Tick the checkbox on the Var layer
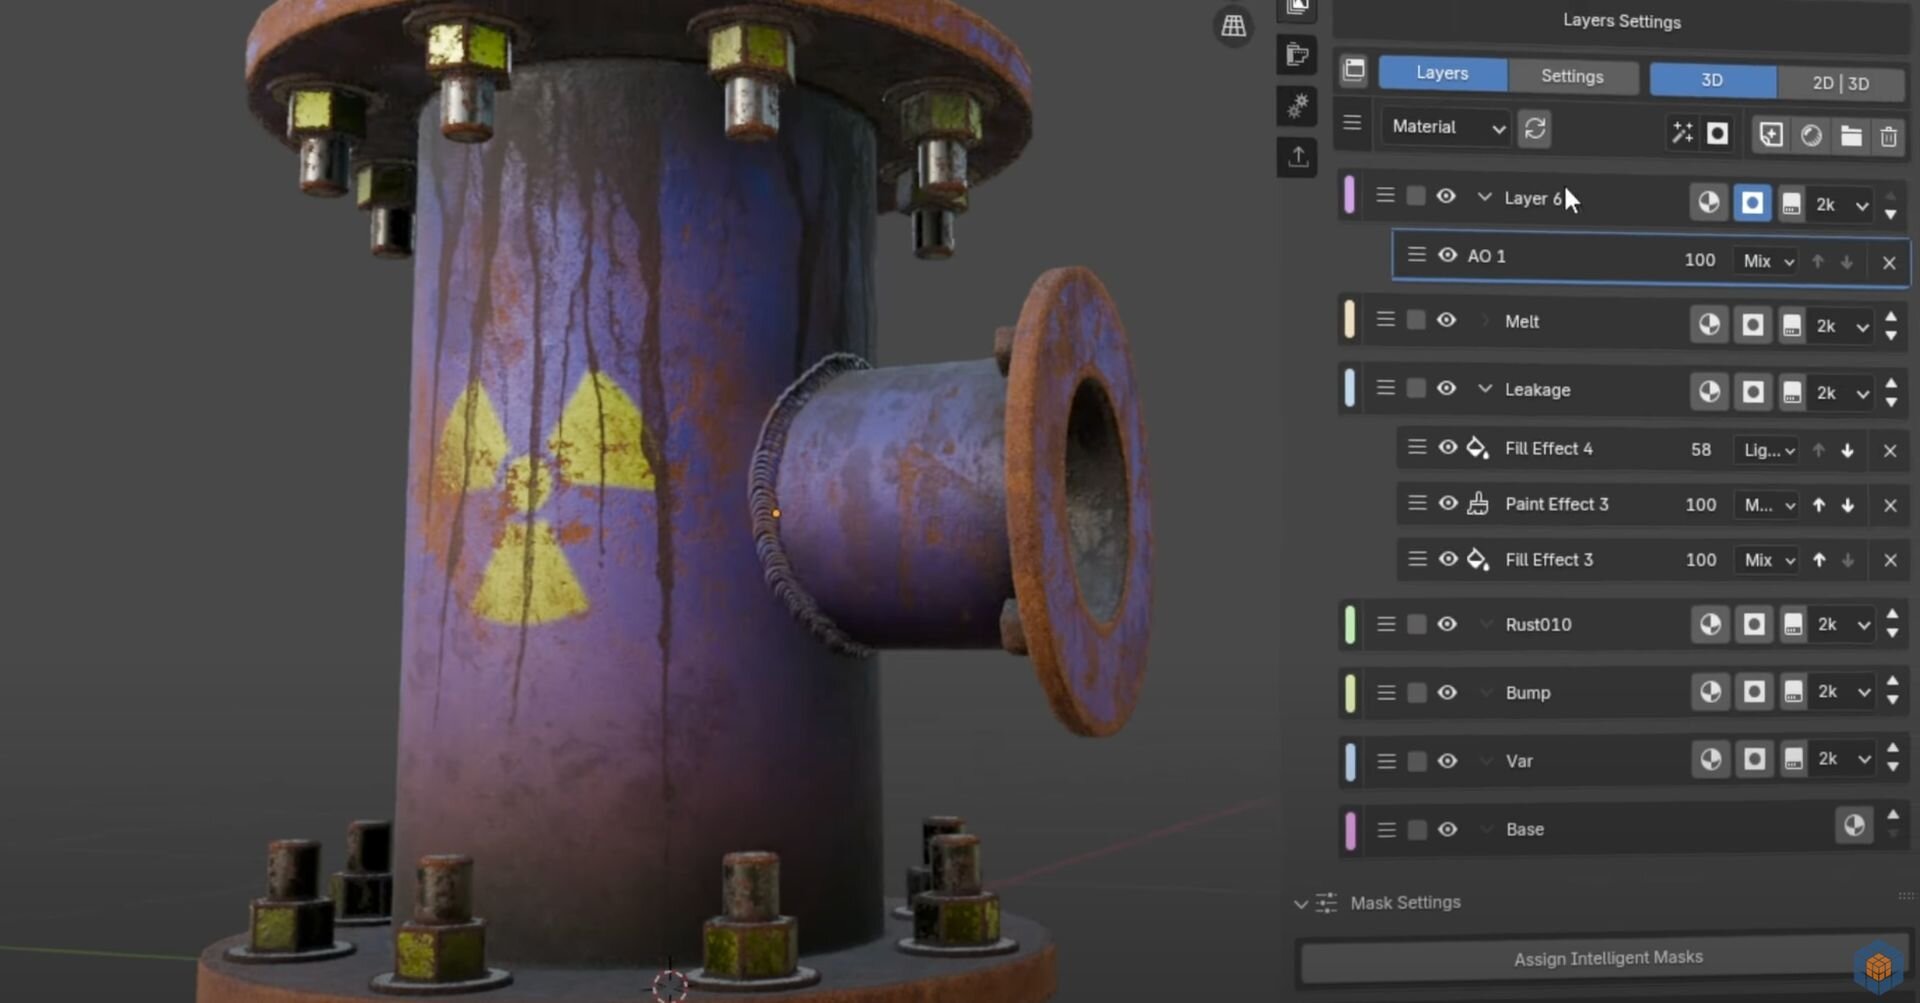The height and width of the screenshot is (1003, 1920). (1416, 761)
